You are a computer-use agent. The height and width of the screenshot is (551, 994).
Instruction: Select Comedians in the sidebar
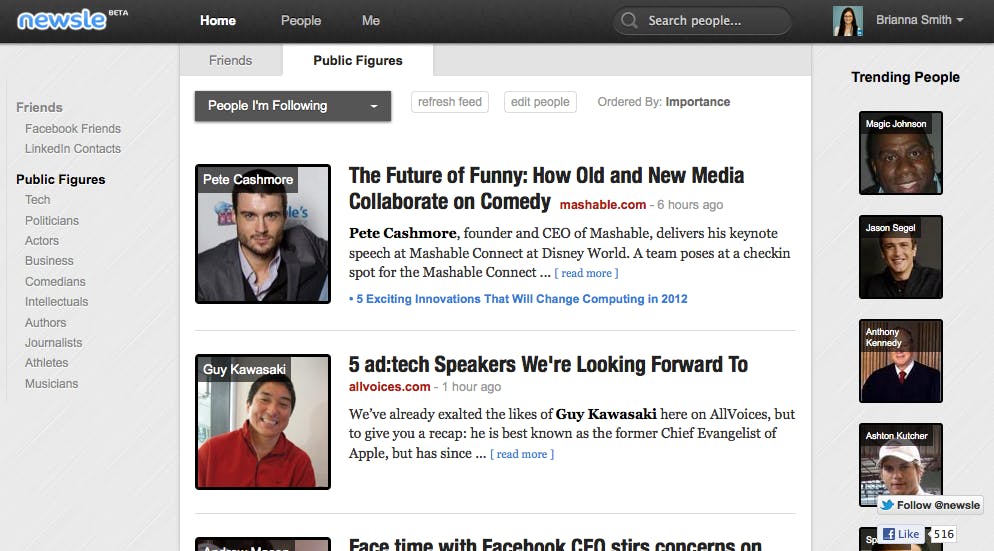pyautogui.click(x=55, y=282)
